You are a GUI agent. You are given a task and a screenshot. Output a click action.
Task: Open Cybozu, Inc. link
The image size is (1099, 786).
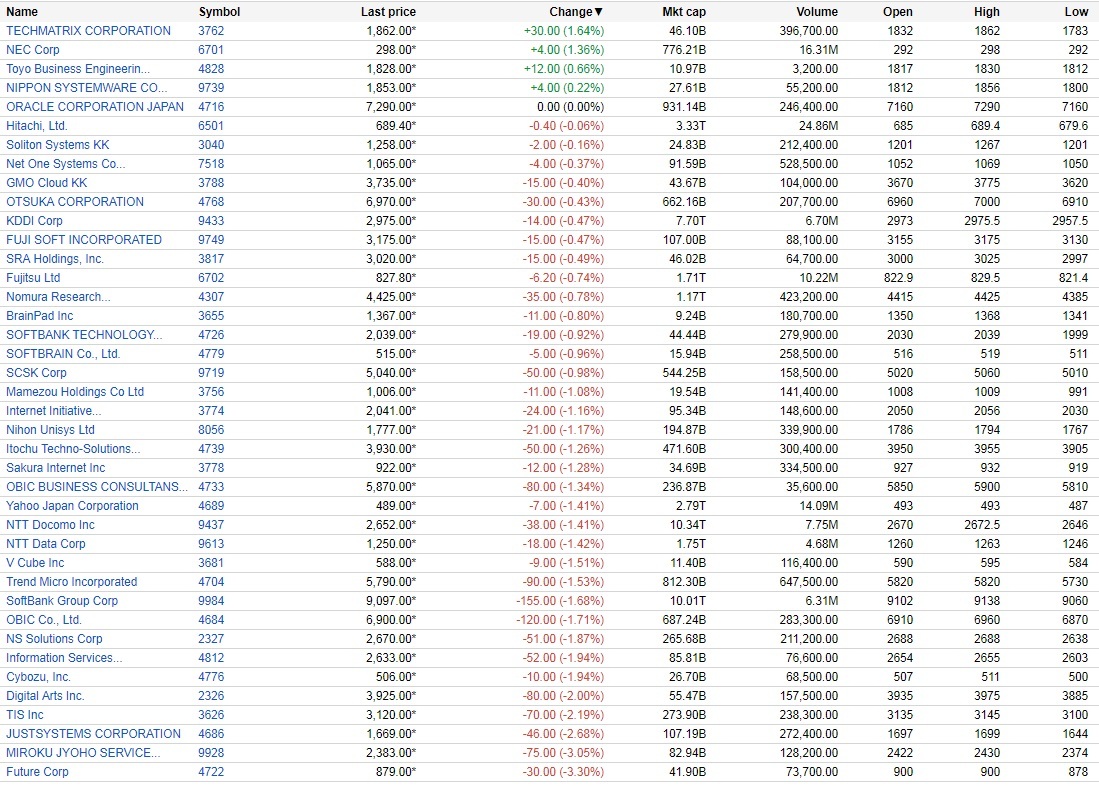(39, 676)
